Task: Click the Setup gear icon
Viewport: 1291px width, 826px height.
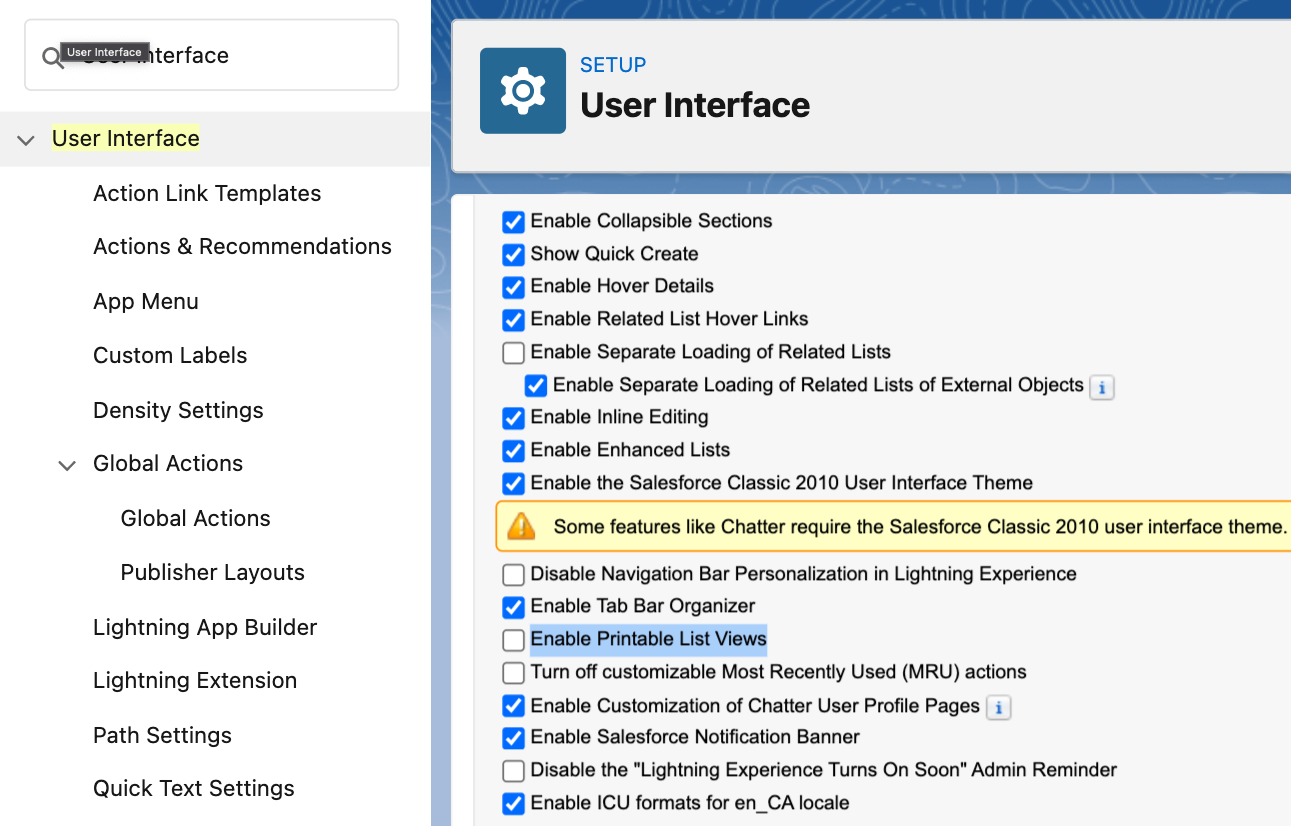Action: (x=522, y=91)
